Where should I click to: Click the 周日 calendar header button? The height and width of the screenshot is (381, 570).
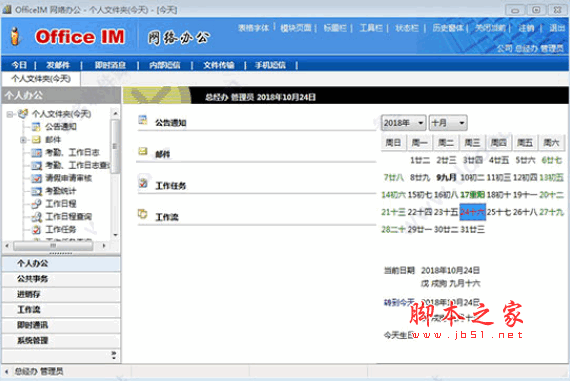tap(393, 143)
